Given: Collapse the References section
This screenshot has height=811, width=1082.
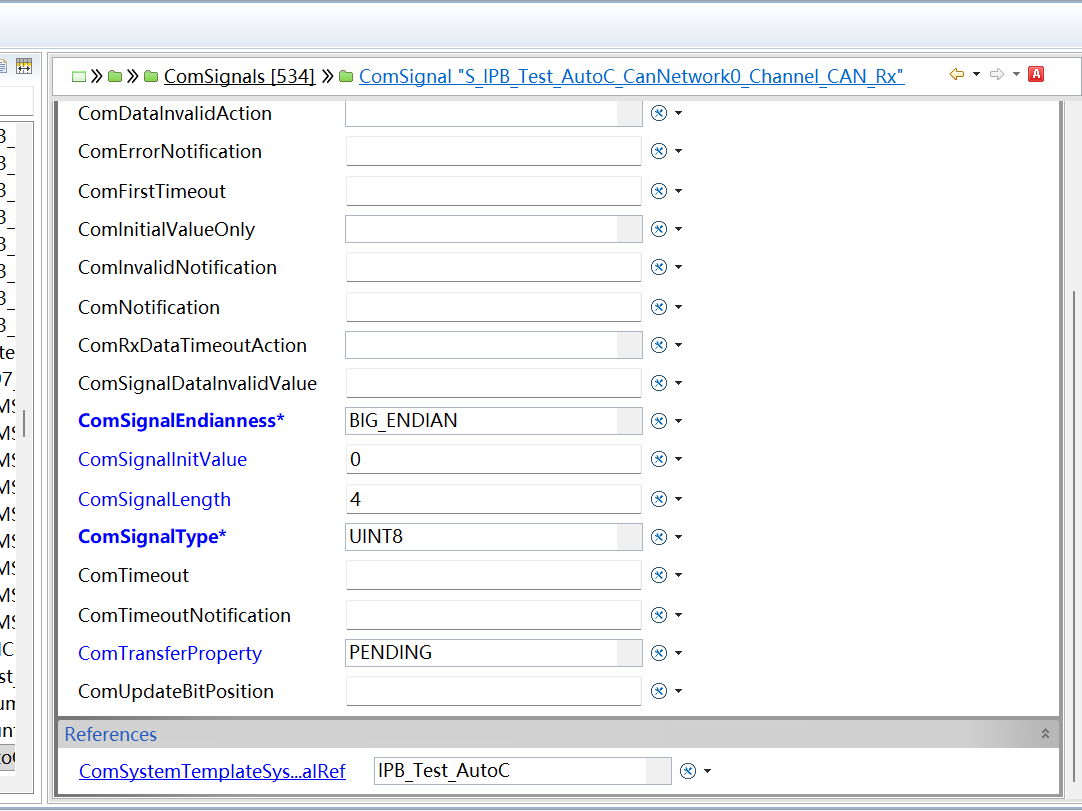Looking at the screenshot, I should click(1045, 734).
